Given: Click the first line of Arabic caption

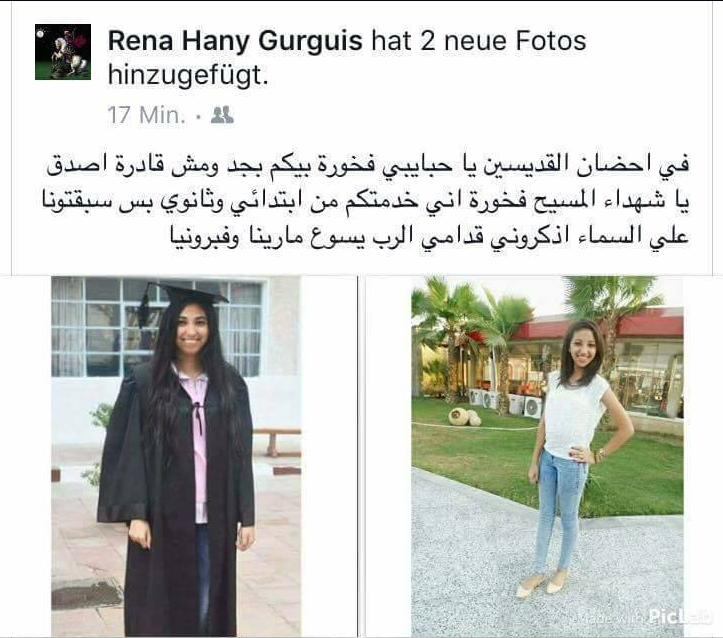Looking at the screenshot, I should [368, 166].
